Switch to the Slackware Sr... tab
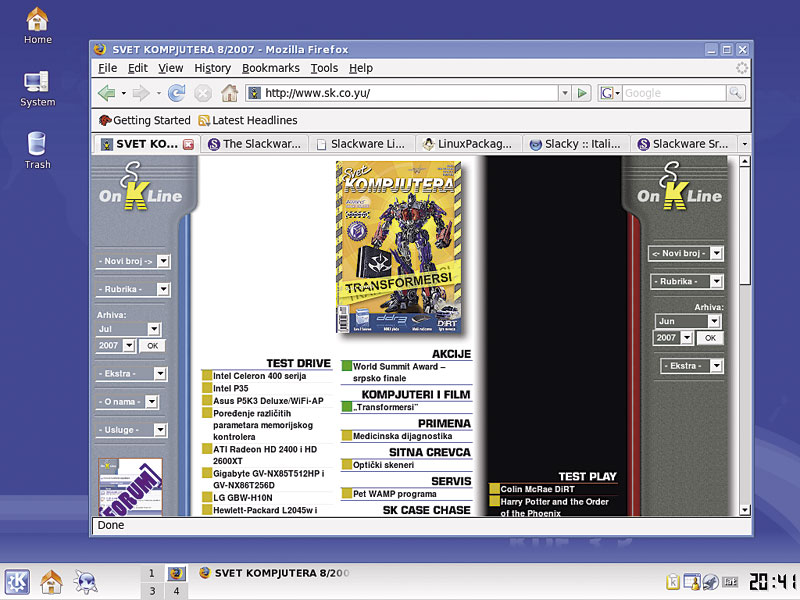This screenshot has height=600, width=800. [x=684, y=144]
